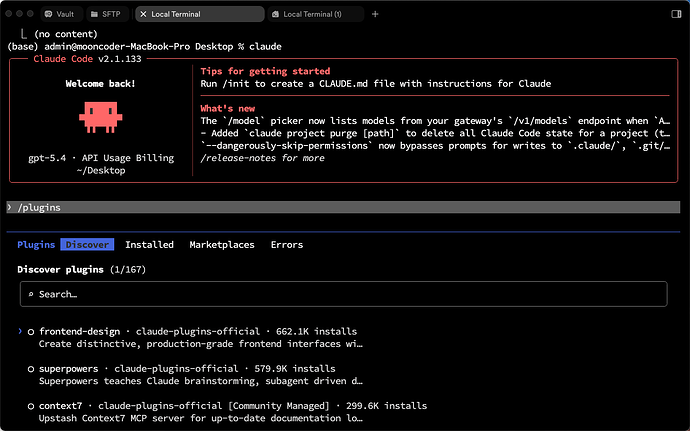Open the Vault tab
The height and width of the screenshot is (431, 690).
point(61,14)
